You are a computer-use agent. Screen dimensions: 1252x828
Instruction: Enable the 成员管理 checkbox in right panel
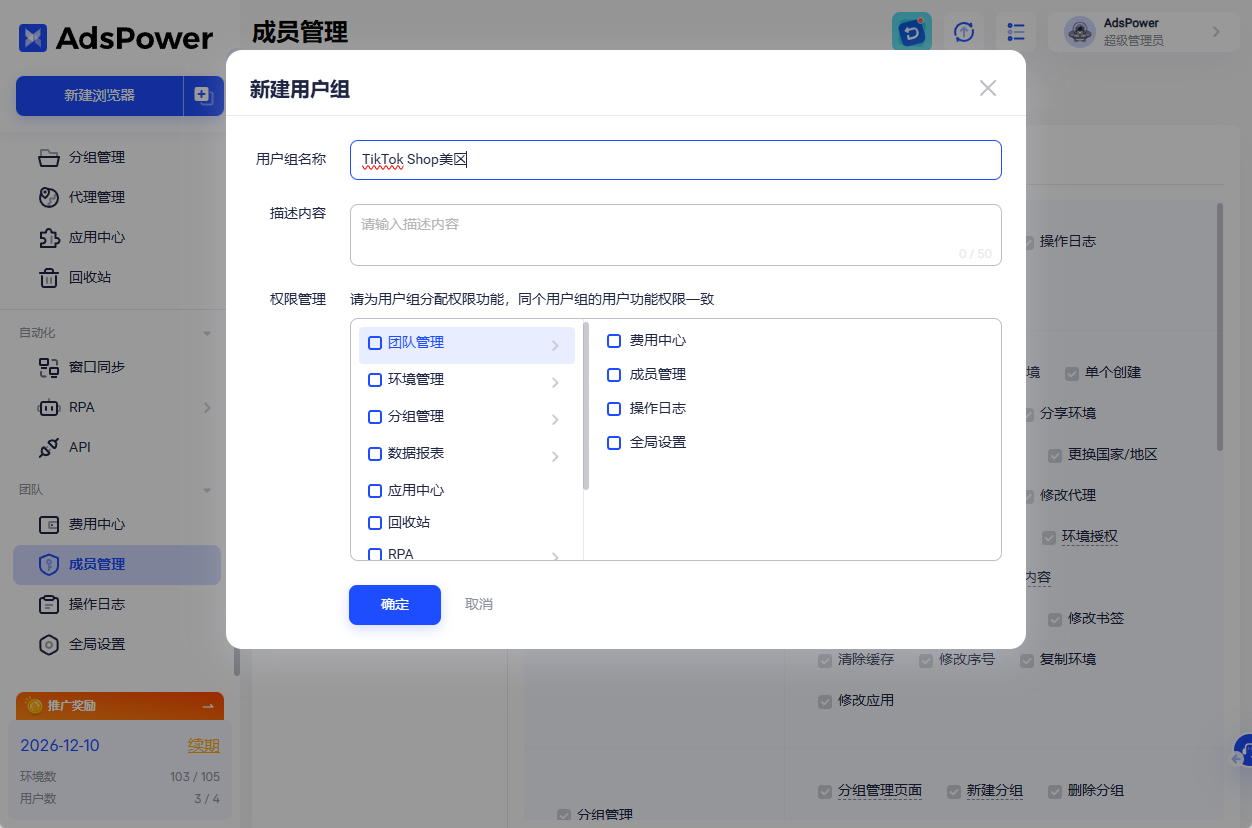tap(614, 375)
